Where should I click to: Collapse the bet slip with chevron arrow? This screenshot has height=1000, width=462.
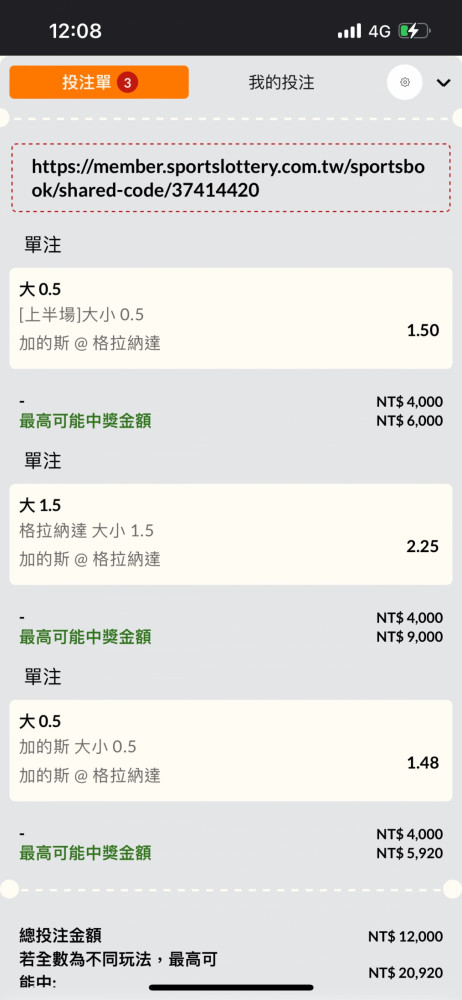point(443,83)
